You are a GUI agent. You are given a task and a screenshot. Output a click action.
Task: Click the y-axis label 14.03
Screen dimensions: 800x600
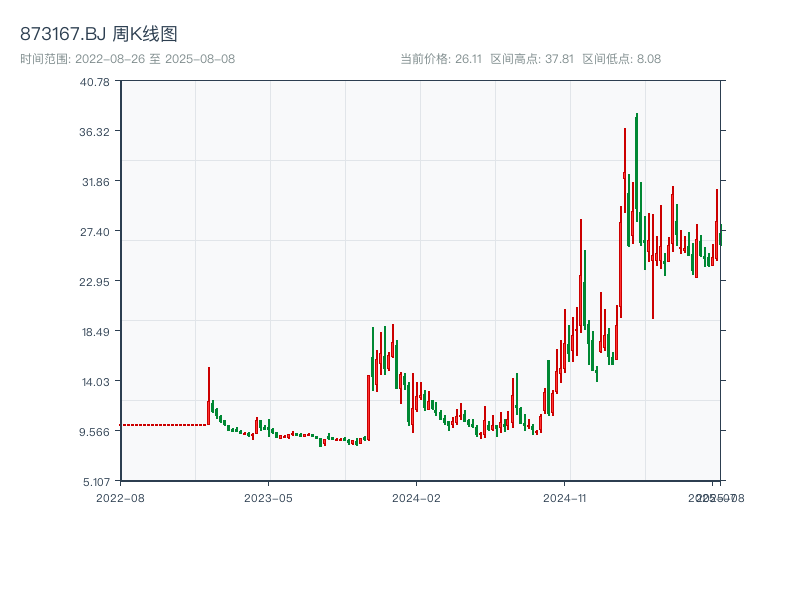tap(93, 380)
